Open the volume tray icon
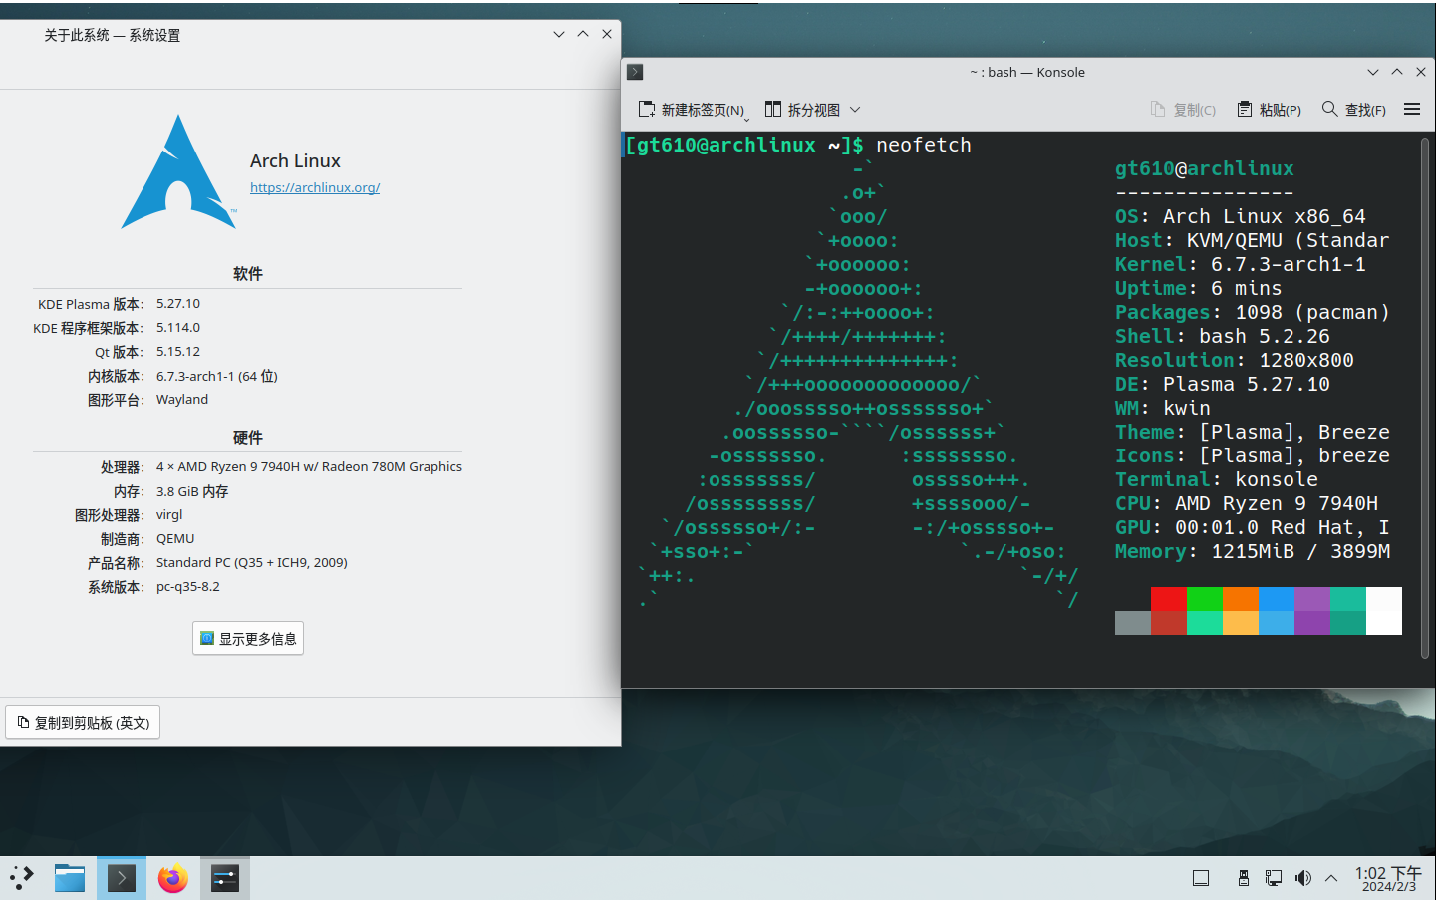The width and height of the screenshot is (1440, 900). (x=1302, y=878)
